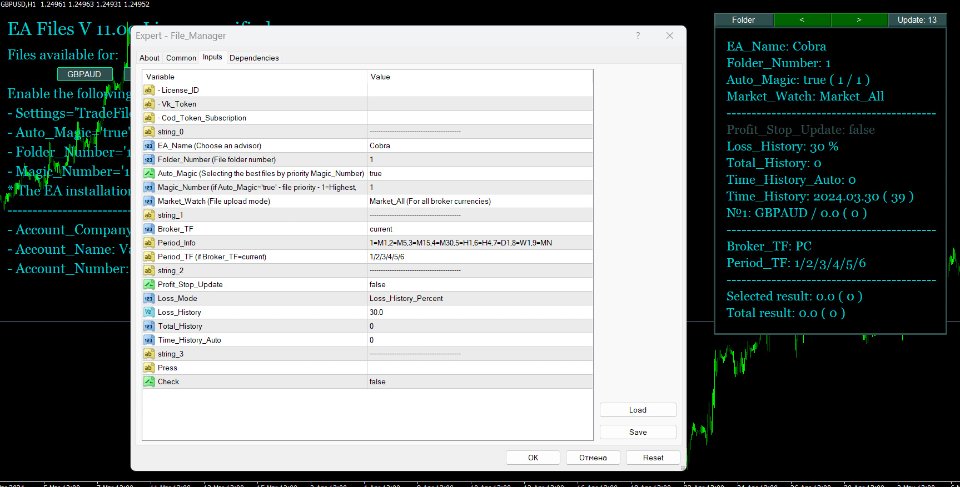
Task: Click the Отмена cancel button
Action: pyautogui.click(x=593, y=458)
